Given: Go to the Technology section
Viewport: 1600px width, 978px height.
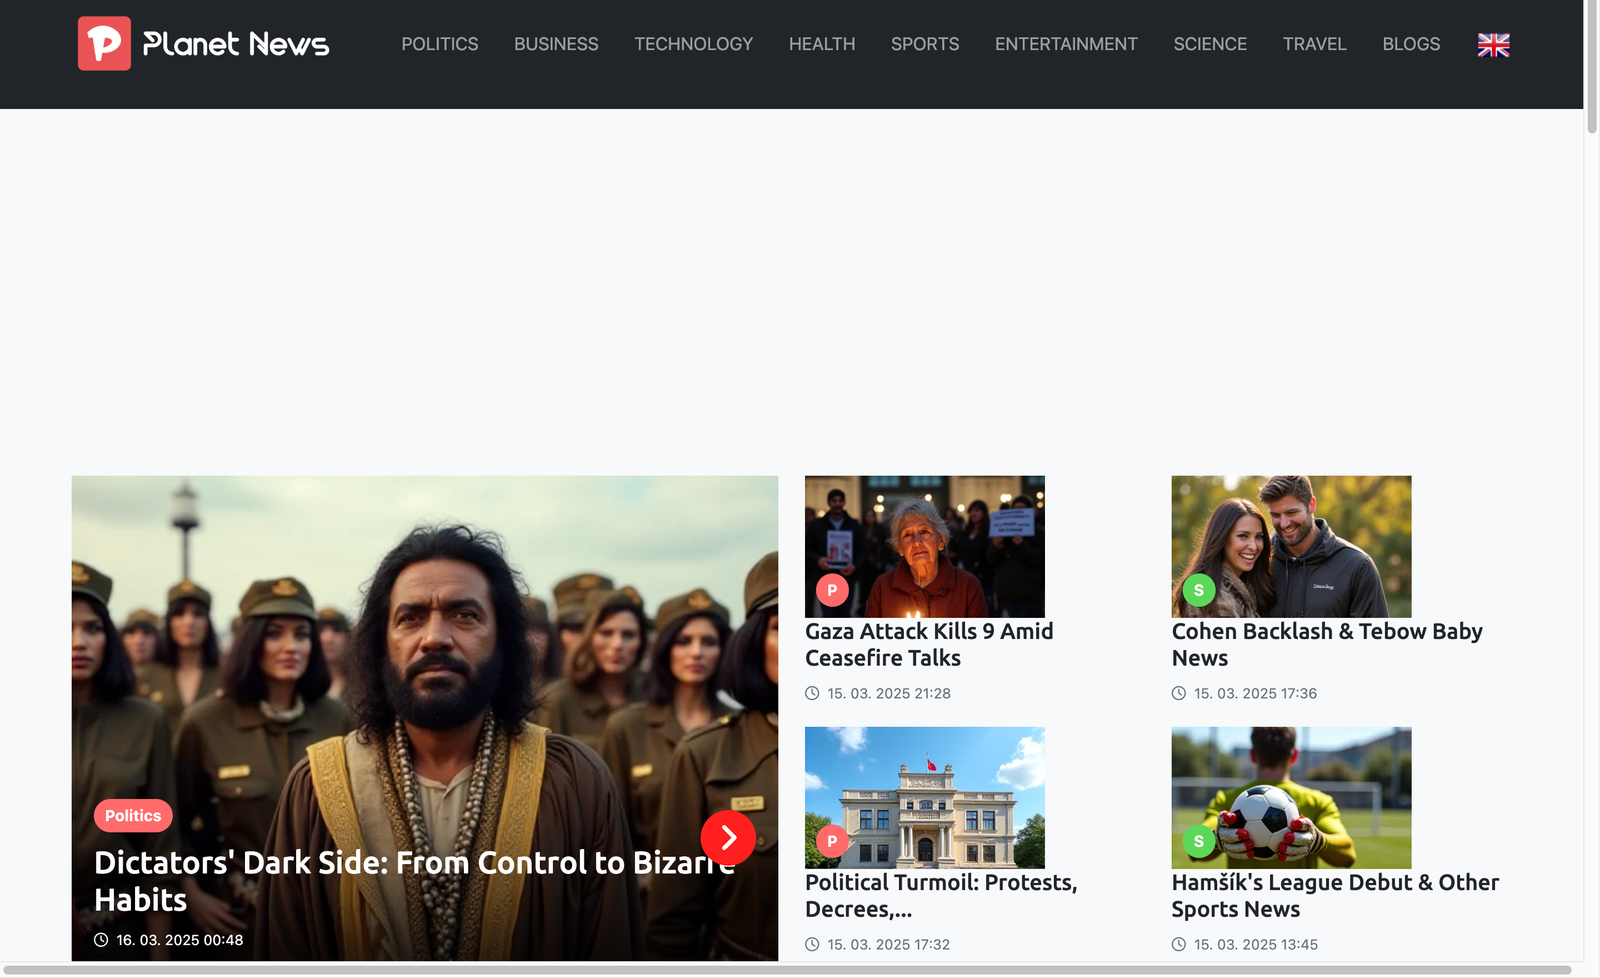Looking at the screenshot, I should (693, 44).
